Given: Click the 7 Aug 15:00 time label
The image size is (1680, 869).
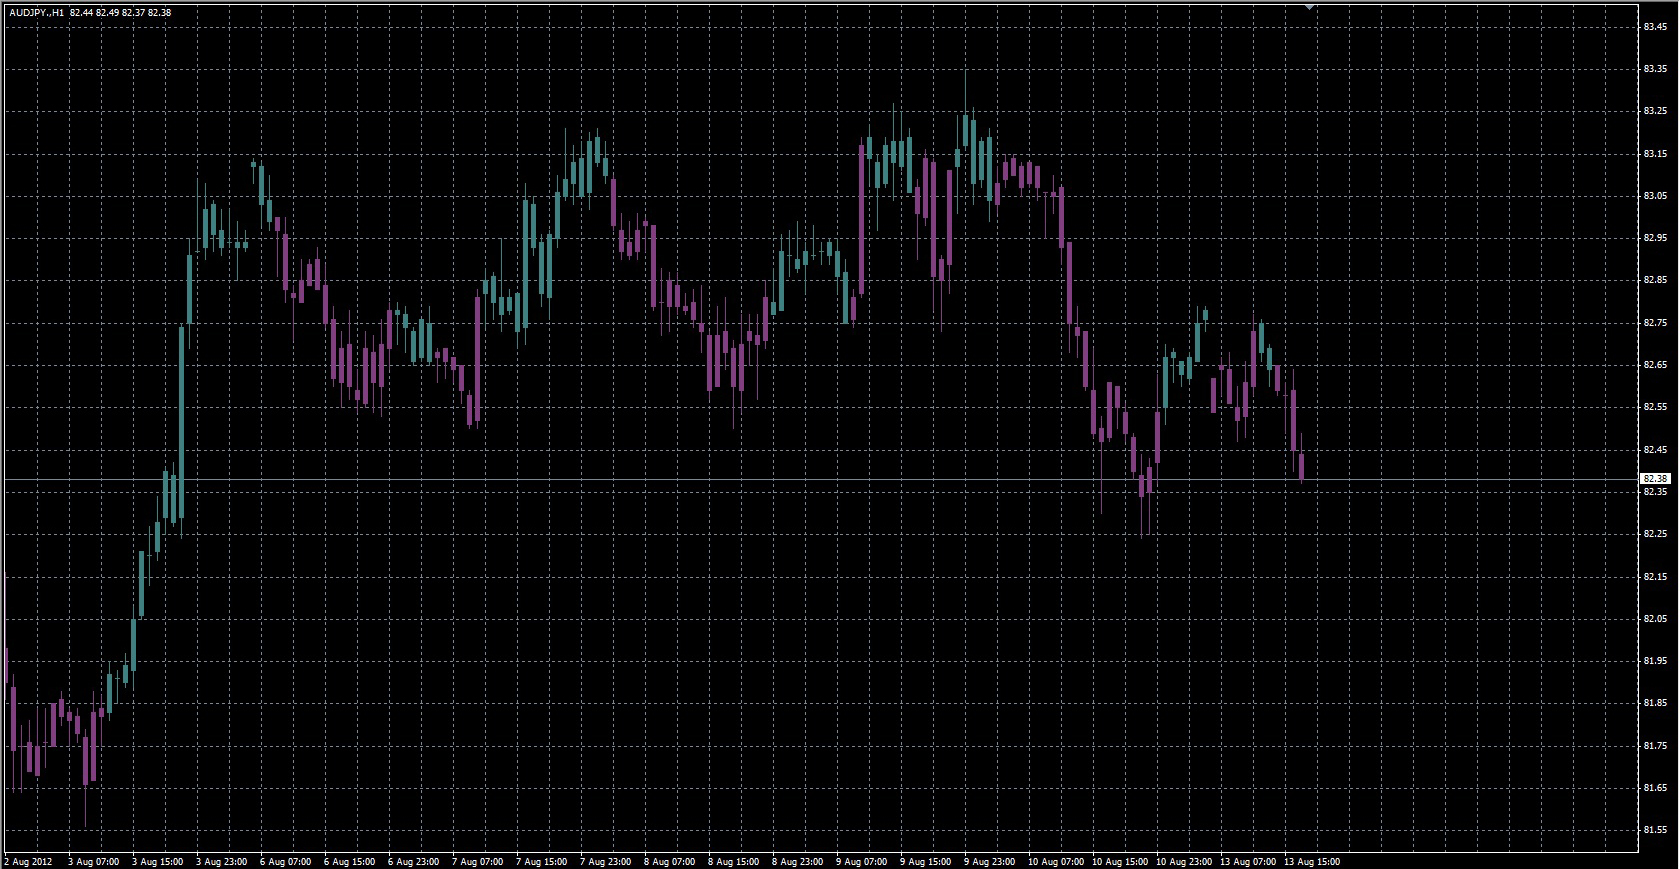Looking at the screenshot, I should (541, 861).
